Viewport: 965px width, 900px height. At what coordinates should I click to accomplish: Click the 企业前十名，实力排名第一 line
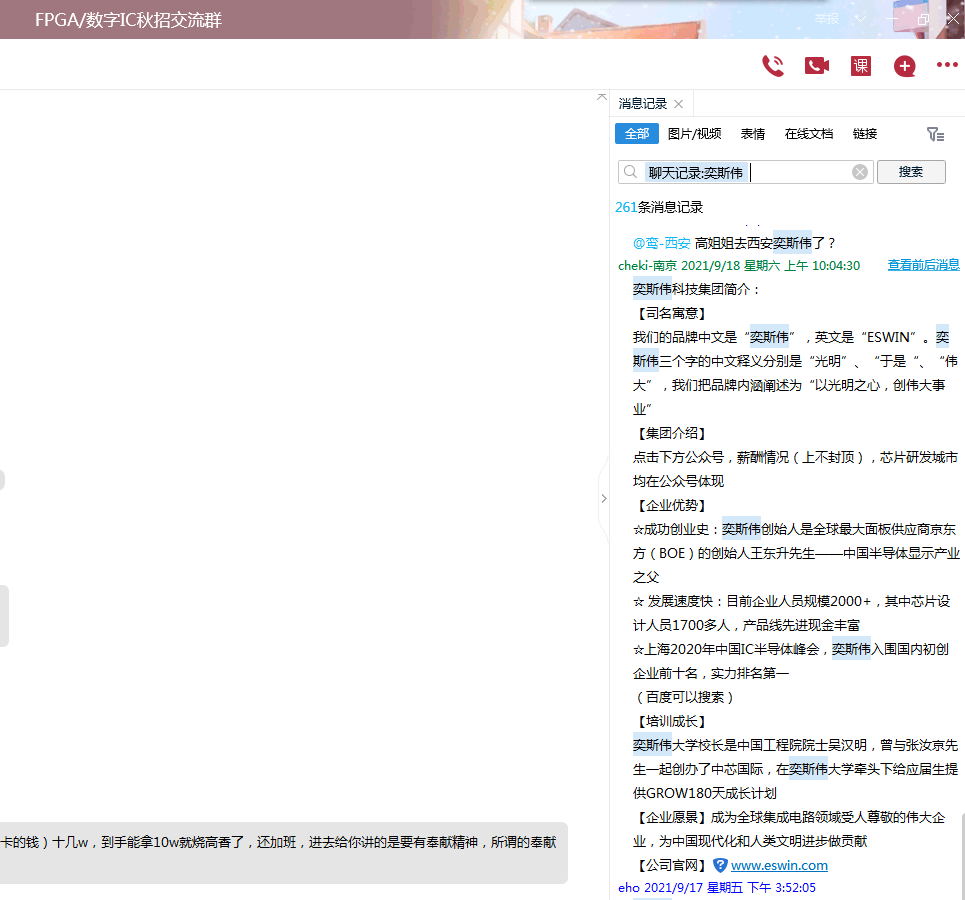point(711,673)
